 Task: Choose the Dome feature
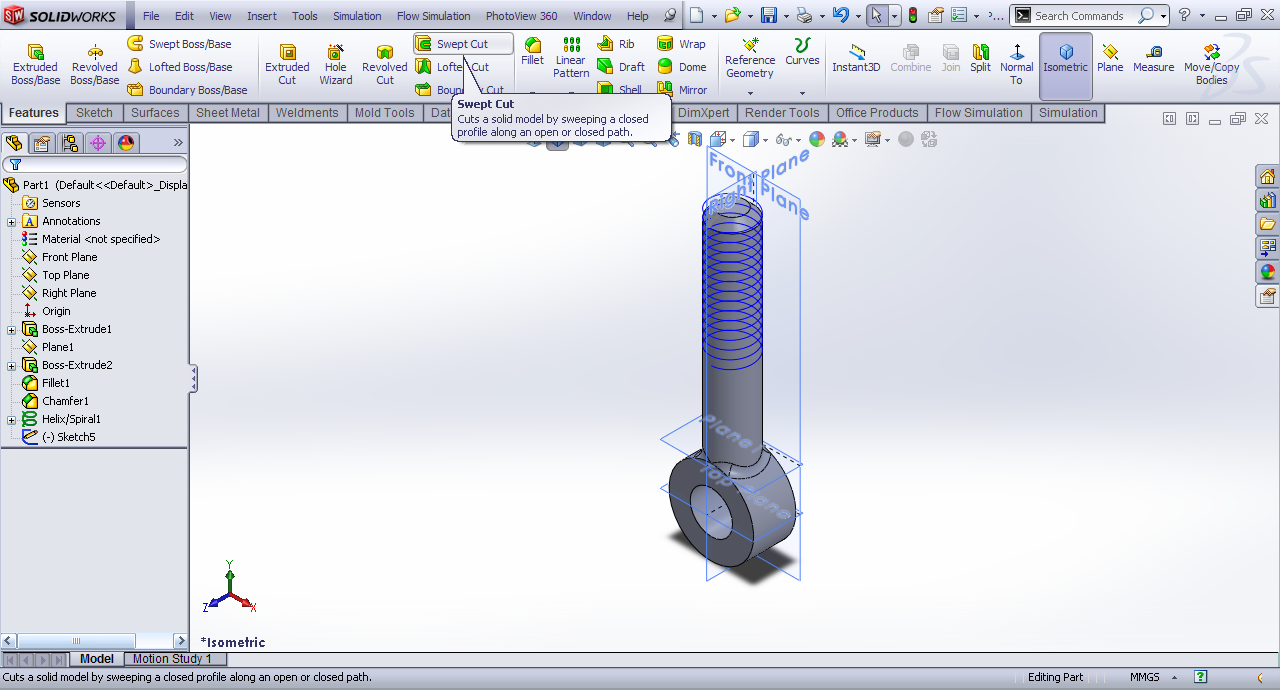point(681,67)
